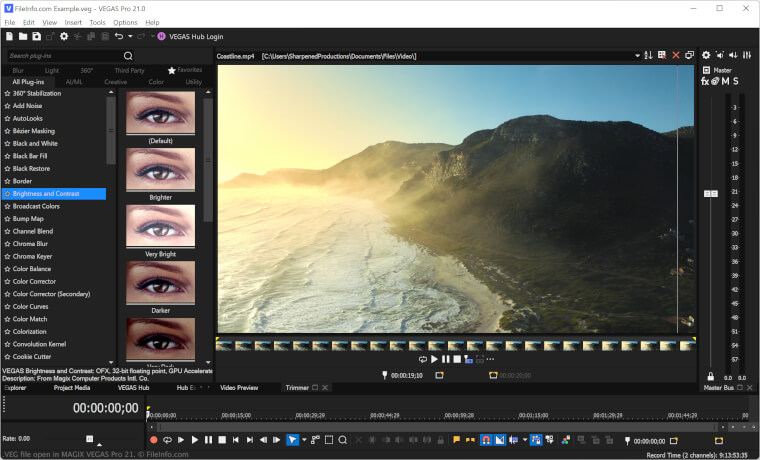The width and height of the screenshot is (760, 460).
Task: Open the Tools menu
Action: coord(97,22)
